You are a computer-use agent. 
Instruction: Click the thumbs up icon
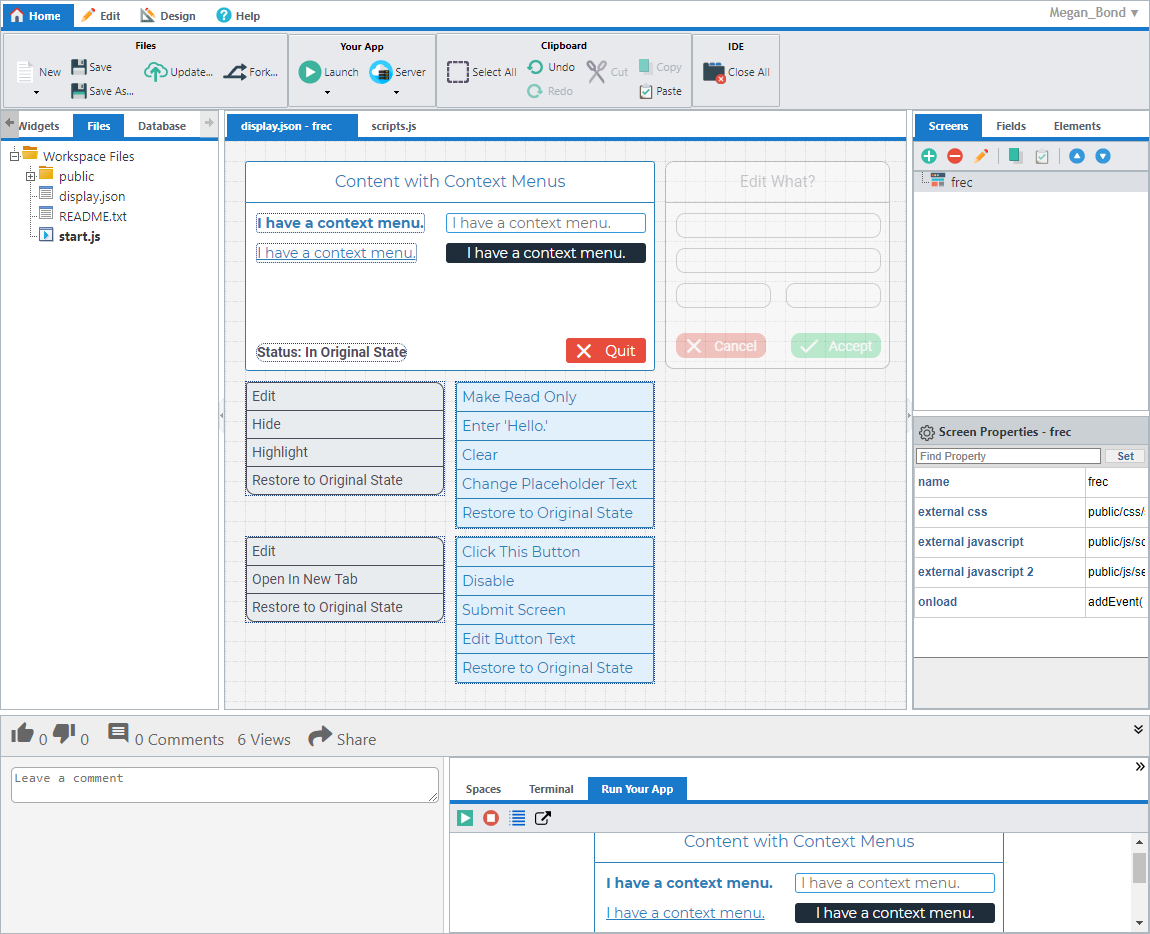click(22, 735)
